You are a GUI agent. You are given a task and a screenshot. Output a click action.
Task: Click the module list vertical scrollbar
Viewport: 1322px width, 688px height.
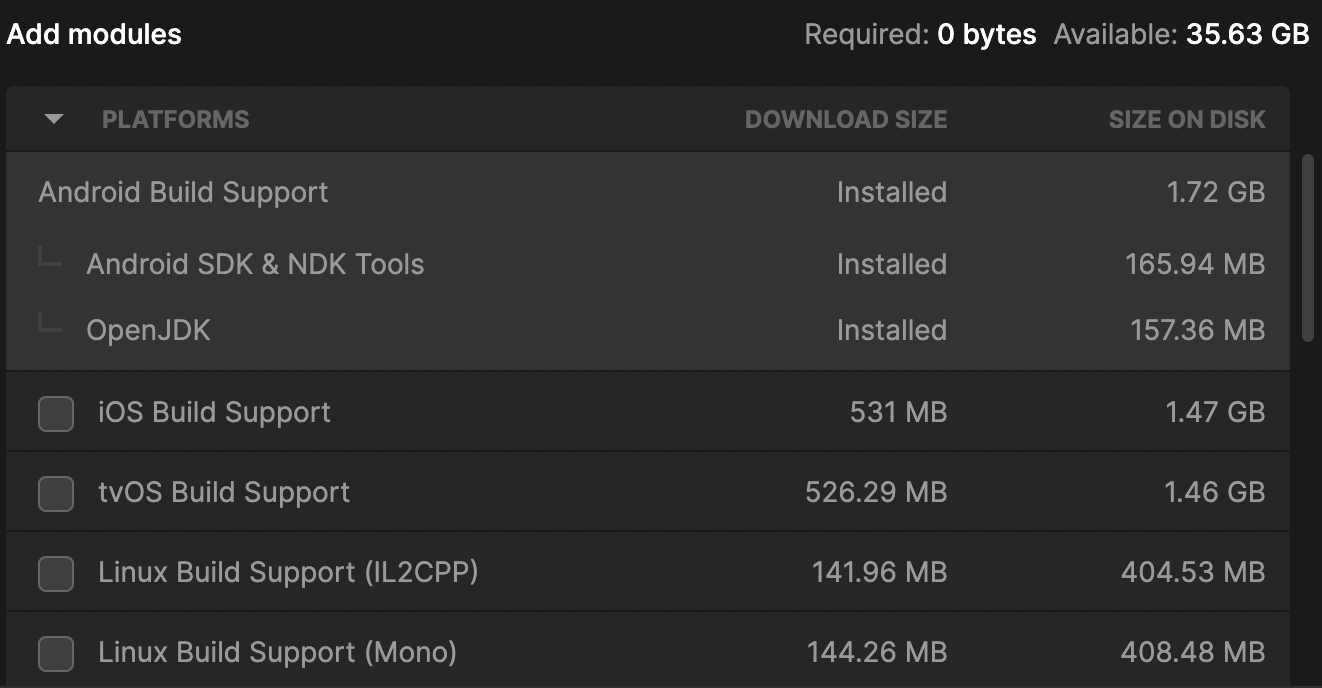pos(1307,248)
